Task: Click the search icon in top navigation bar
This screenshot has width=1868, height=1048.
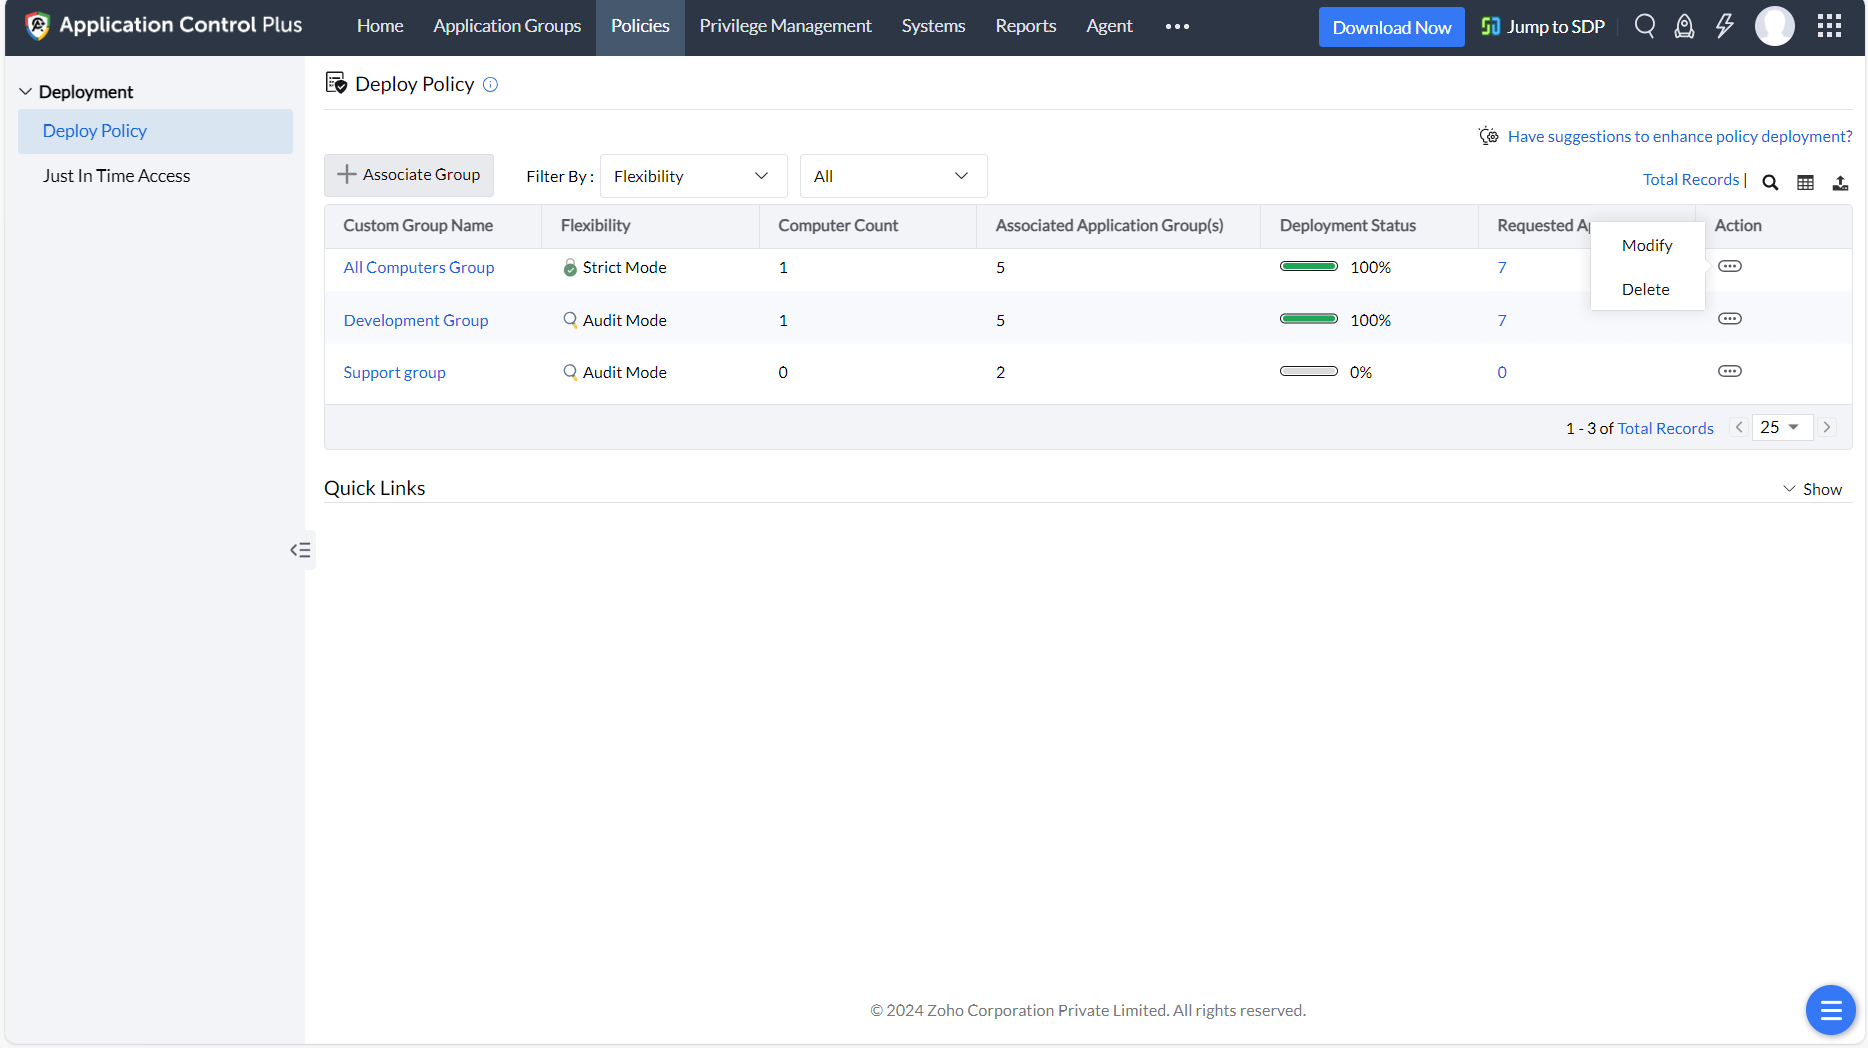Action: pos(1644,26)
